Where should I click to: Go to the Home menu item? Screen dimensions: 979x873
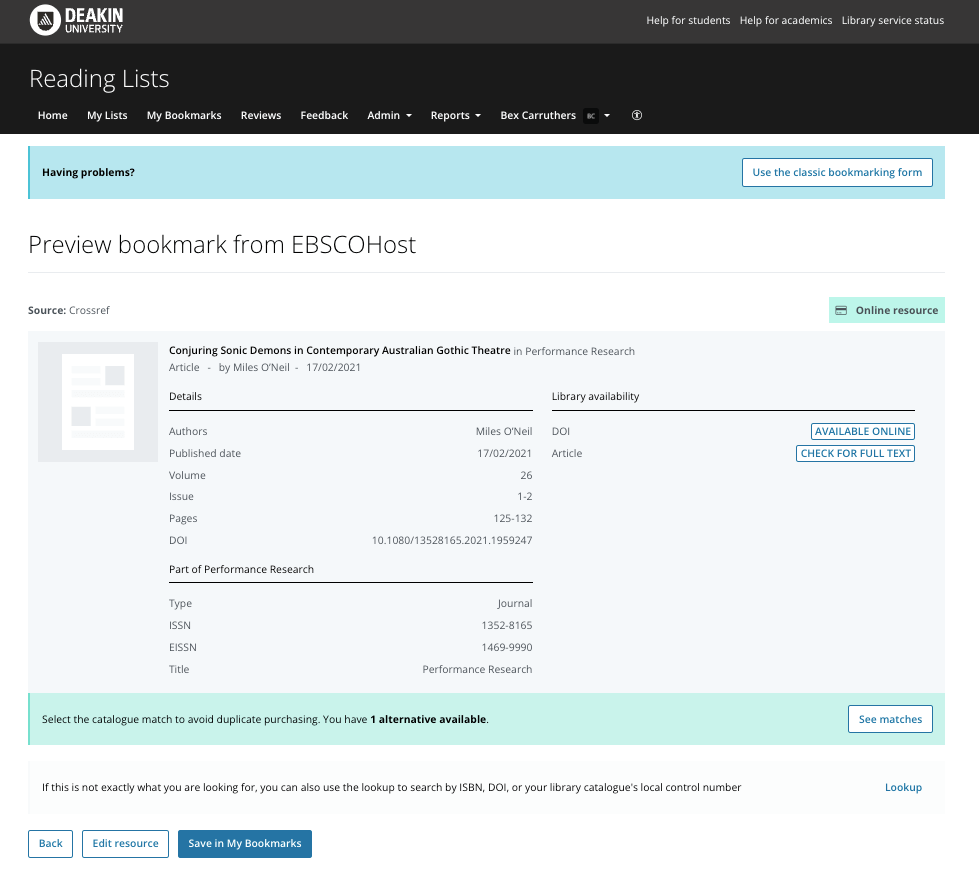(53, 116)
